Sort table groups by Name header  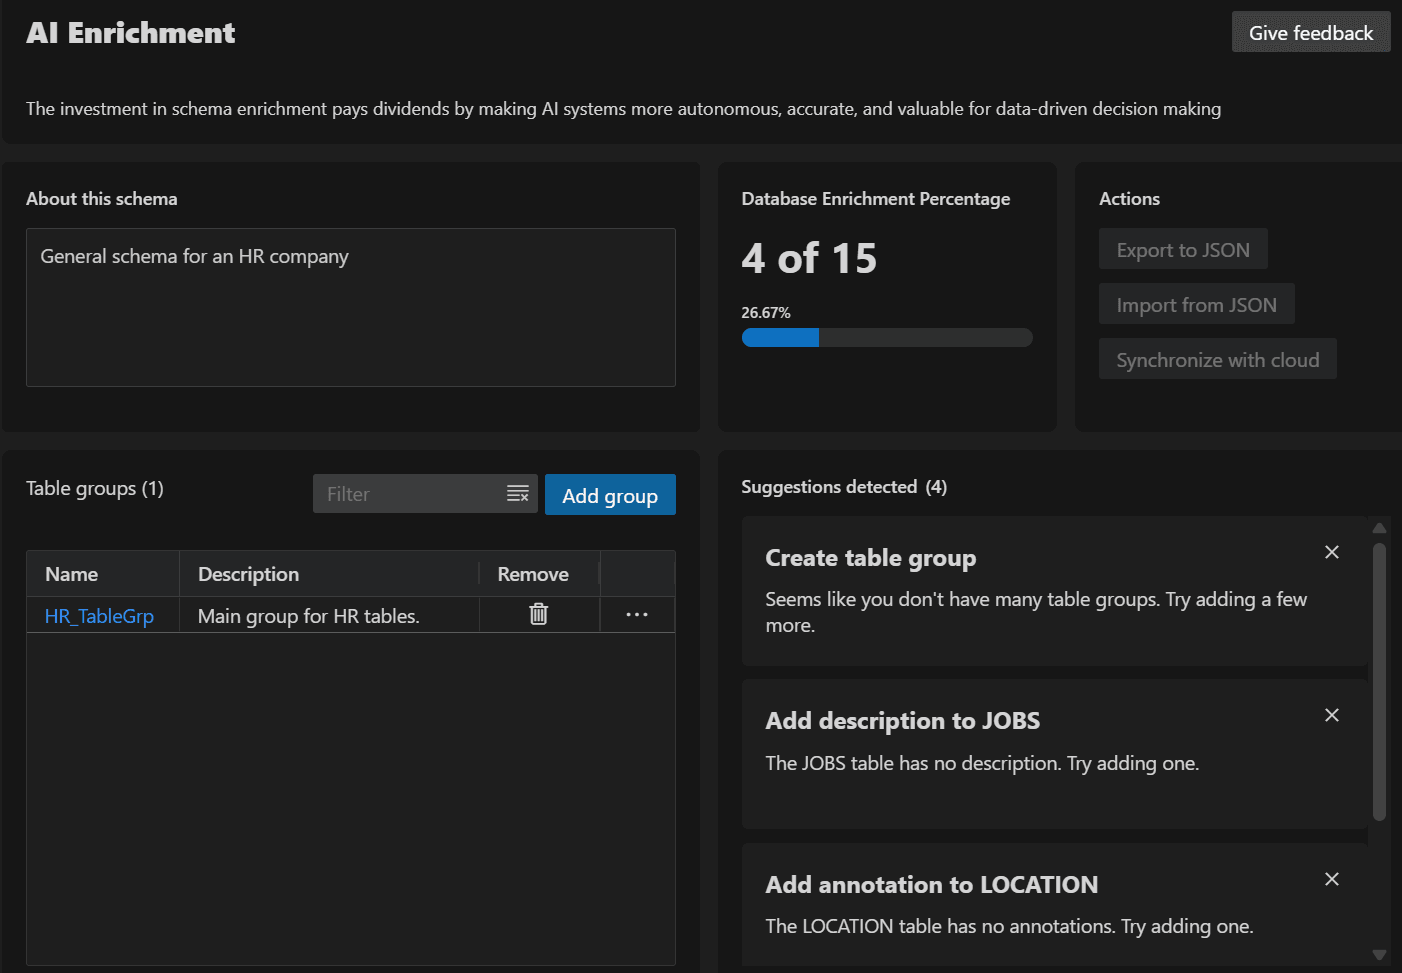[71, 573]
